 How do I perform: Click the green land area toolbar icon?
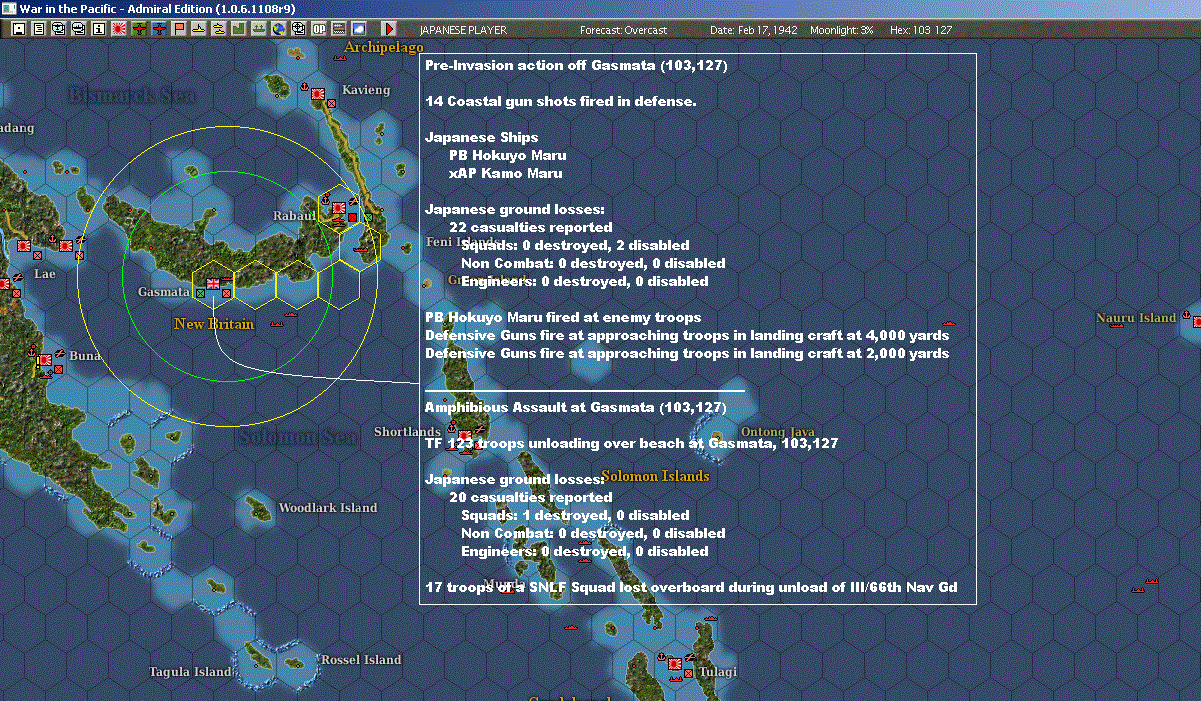[239, 30]
